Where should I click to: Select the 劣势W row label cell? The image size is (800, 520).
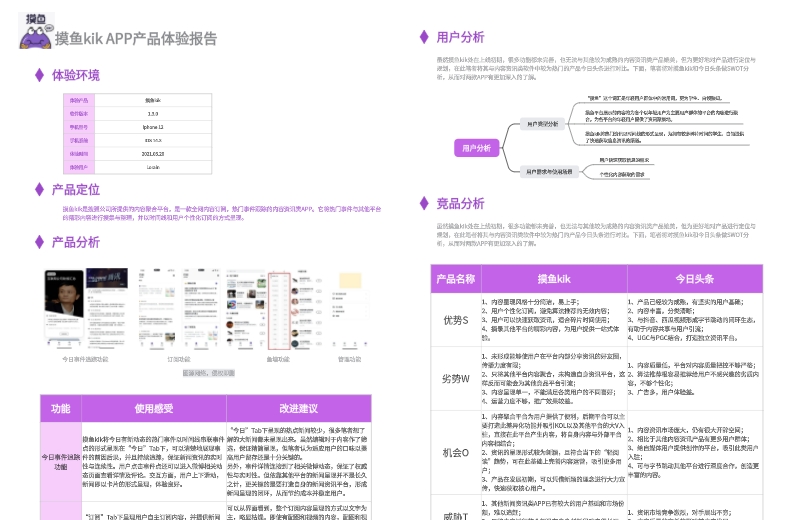pyautogui.click(x=455, y=378)
